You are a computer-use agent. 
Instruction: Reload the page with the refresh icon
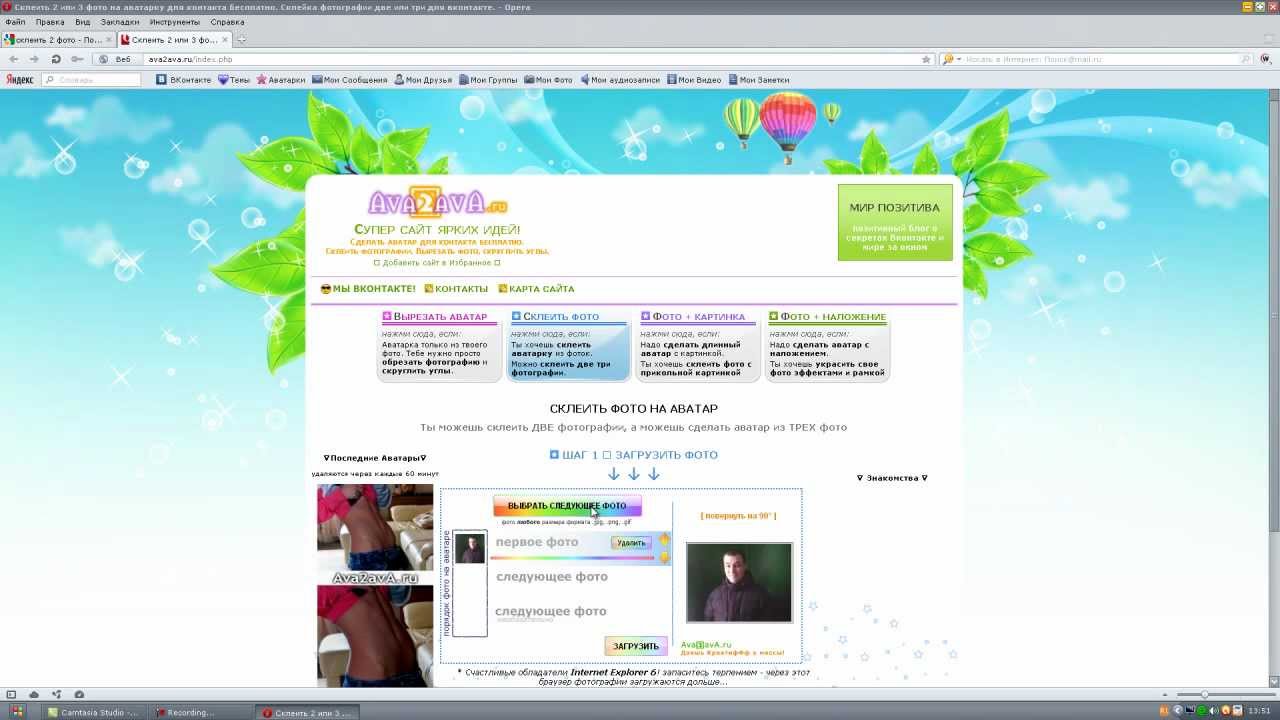click(56, 59)
